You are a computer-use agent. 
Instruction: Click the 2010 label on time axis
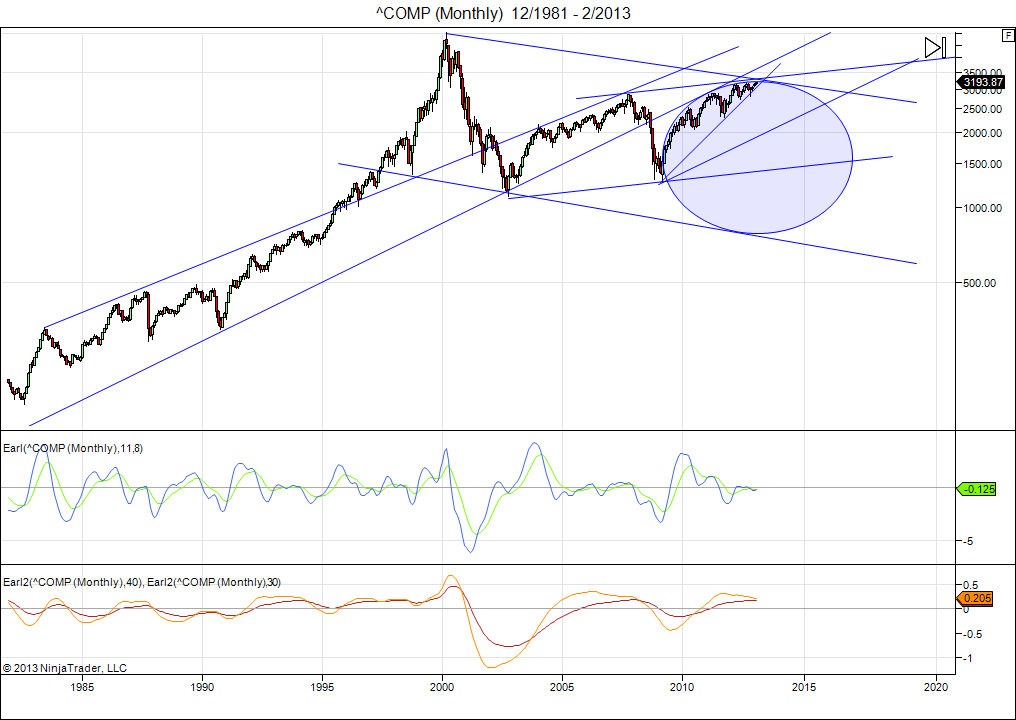coord(683,687)
